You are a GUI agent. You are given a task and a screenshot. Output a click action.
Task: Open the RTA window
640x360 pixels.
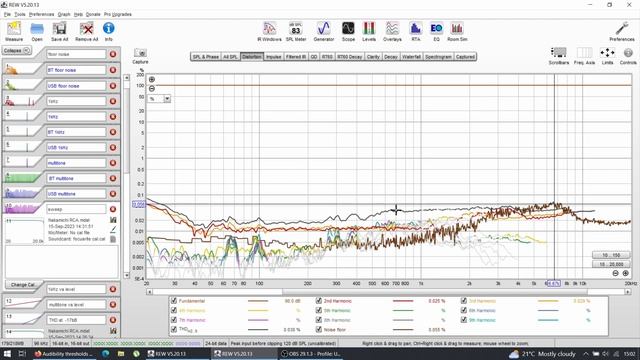pyautogui.click(x=416, y=31)
